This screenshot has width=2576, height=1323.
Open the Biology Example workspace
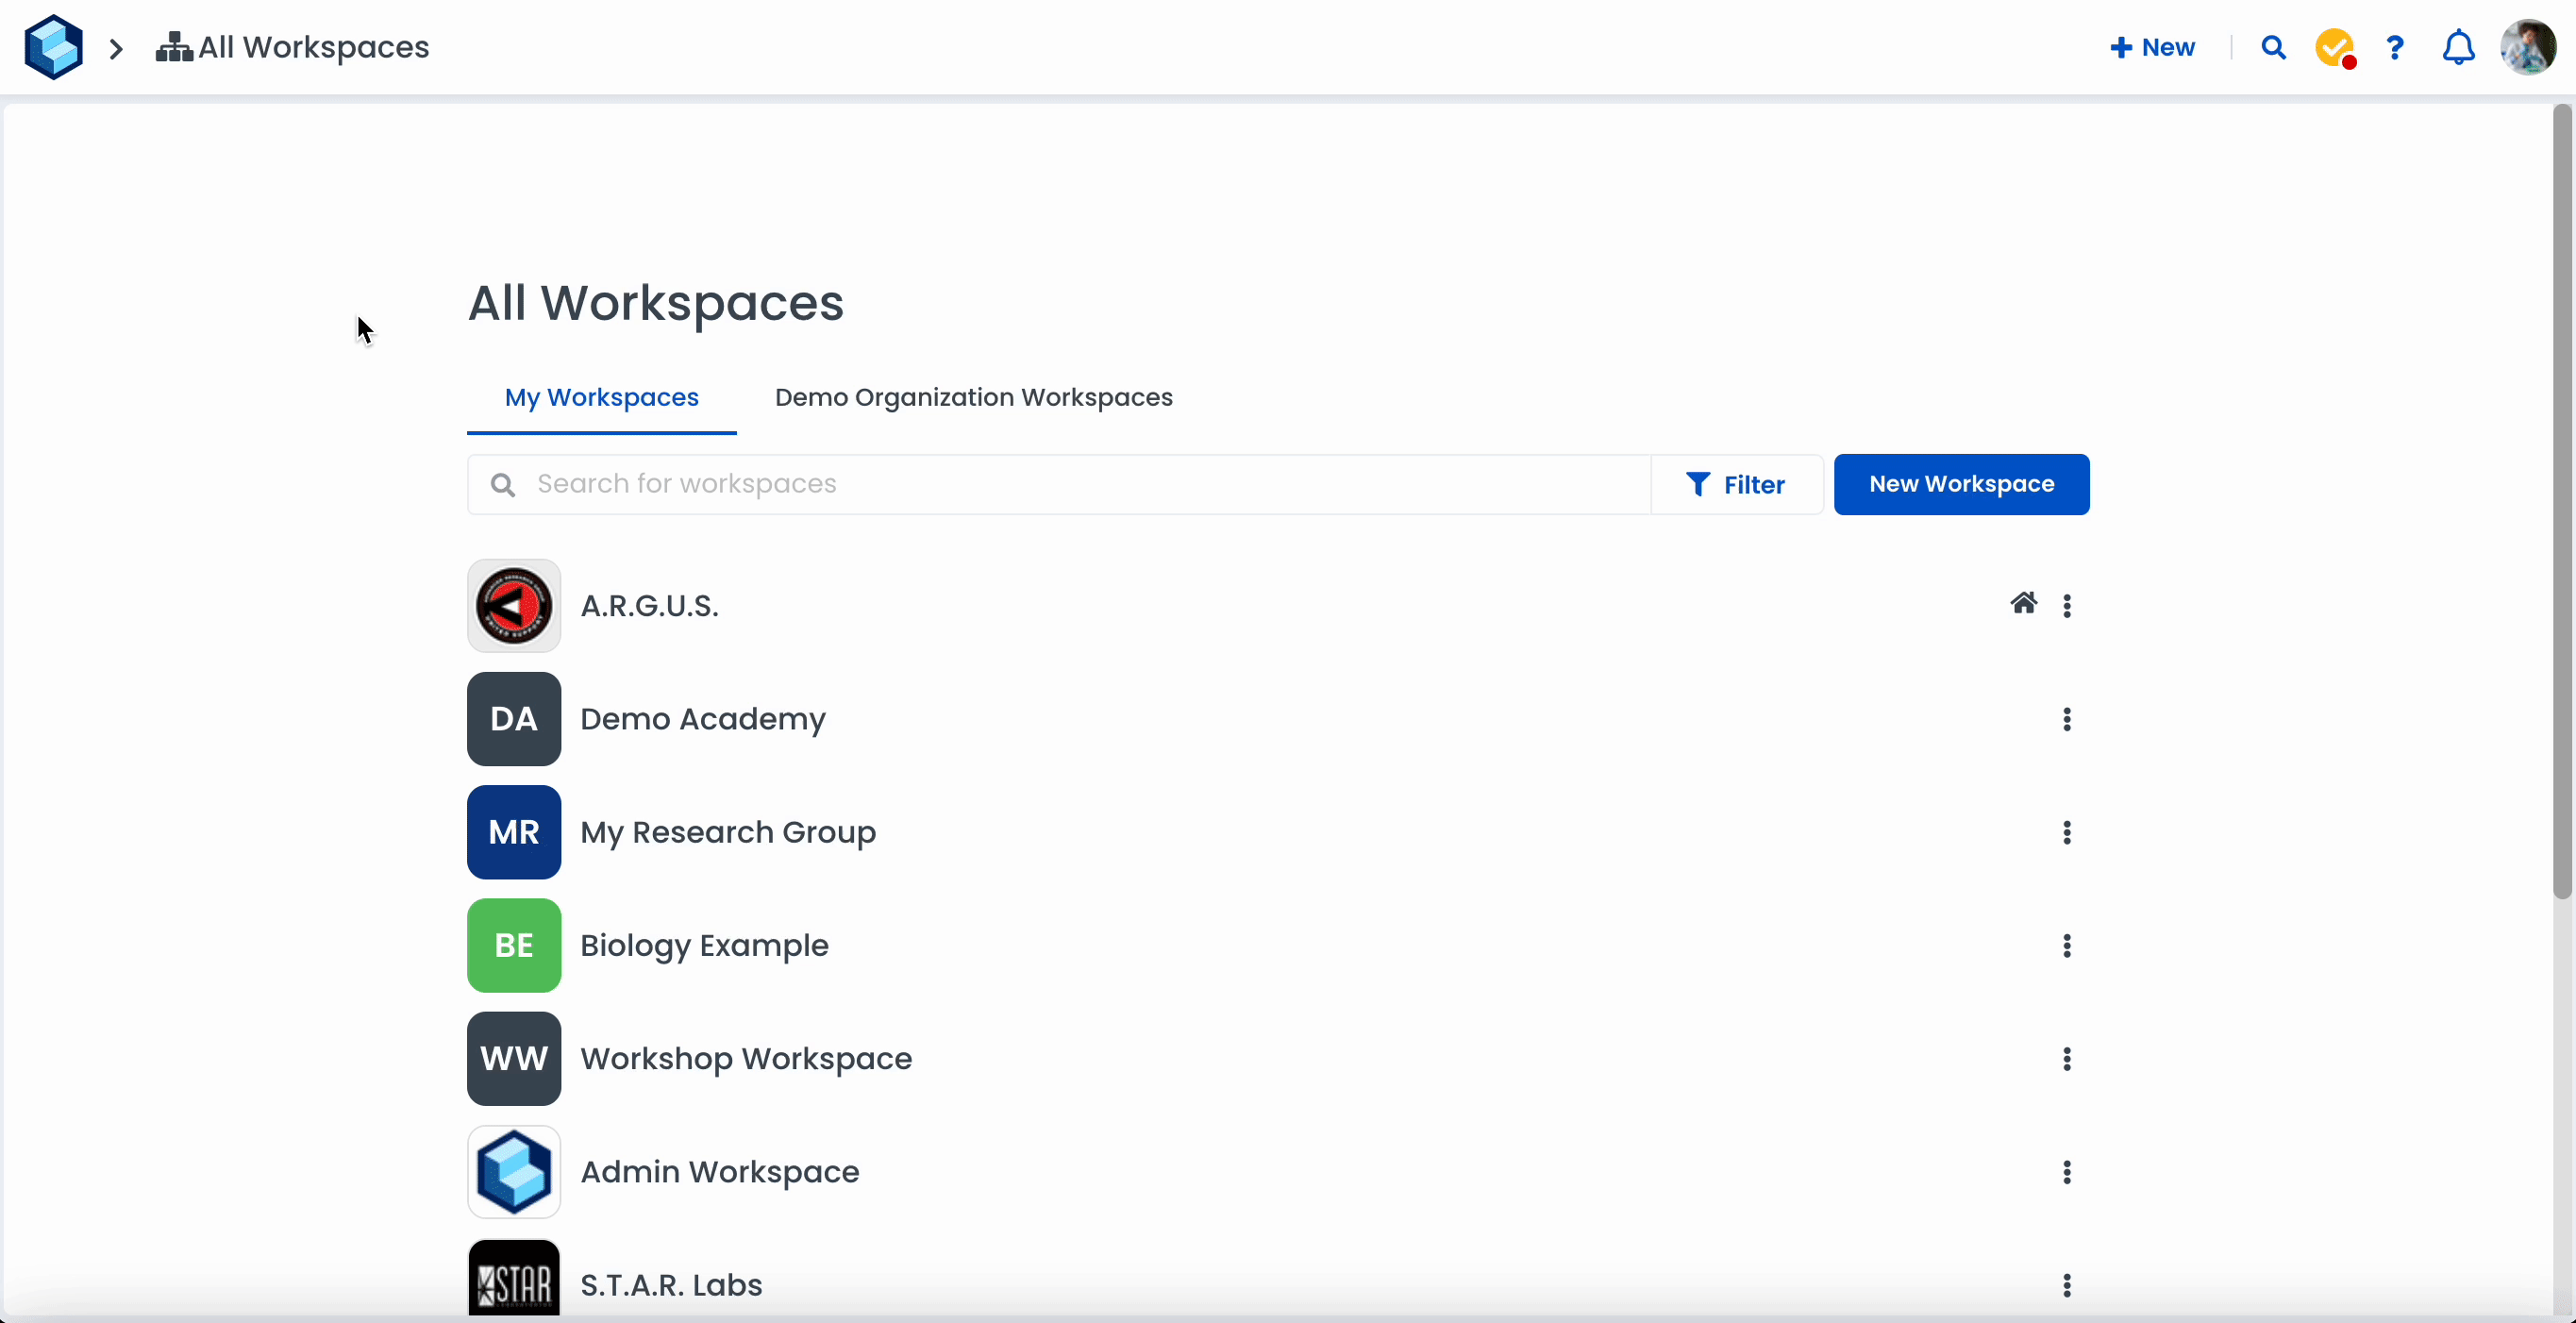[704, 945]
